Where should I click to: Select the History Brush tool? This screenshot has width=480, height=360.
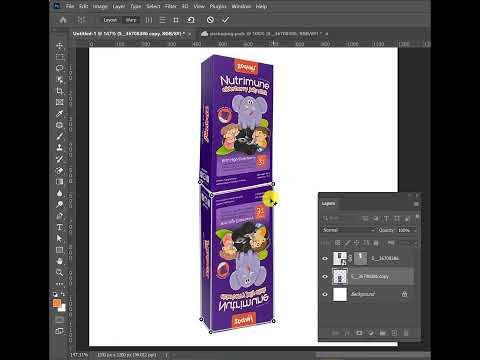point(60,159)
